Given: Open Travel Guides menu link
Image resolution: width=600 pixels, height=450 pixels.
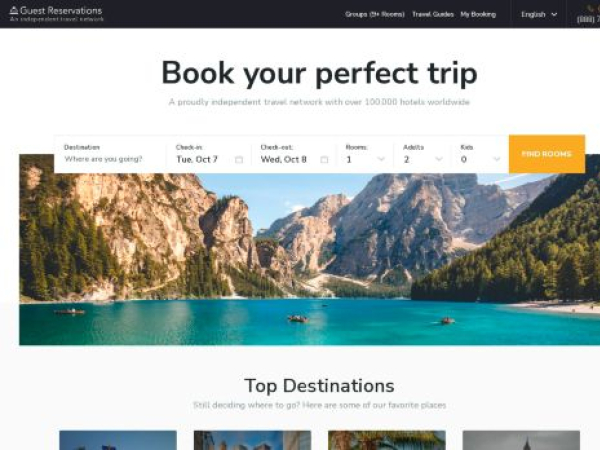Looking at the screenshot, I should (x=433, y=15).
